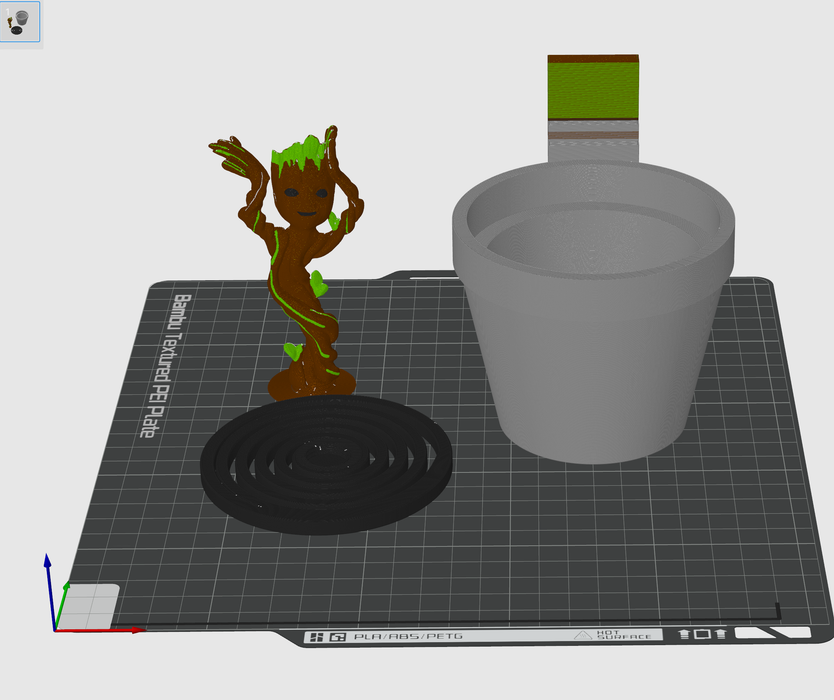Image resolution: width=834 pixels, height=700 pixels.
Task: Click the second square icon beside PLA/ABS/PETG
Action: pos(337,637)
